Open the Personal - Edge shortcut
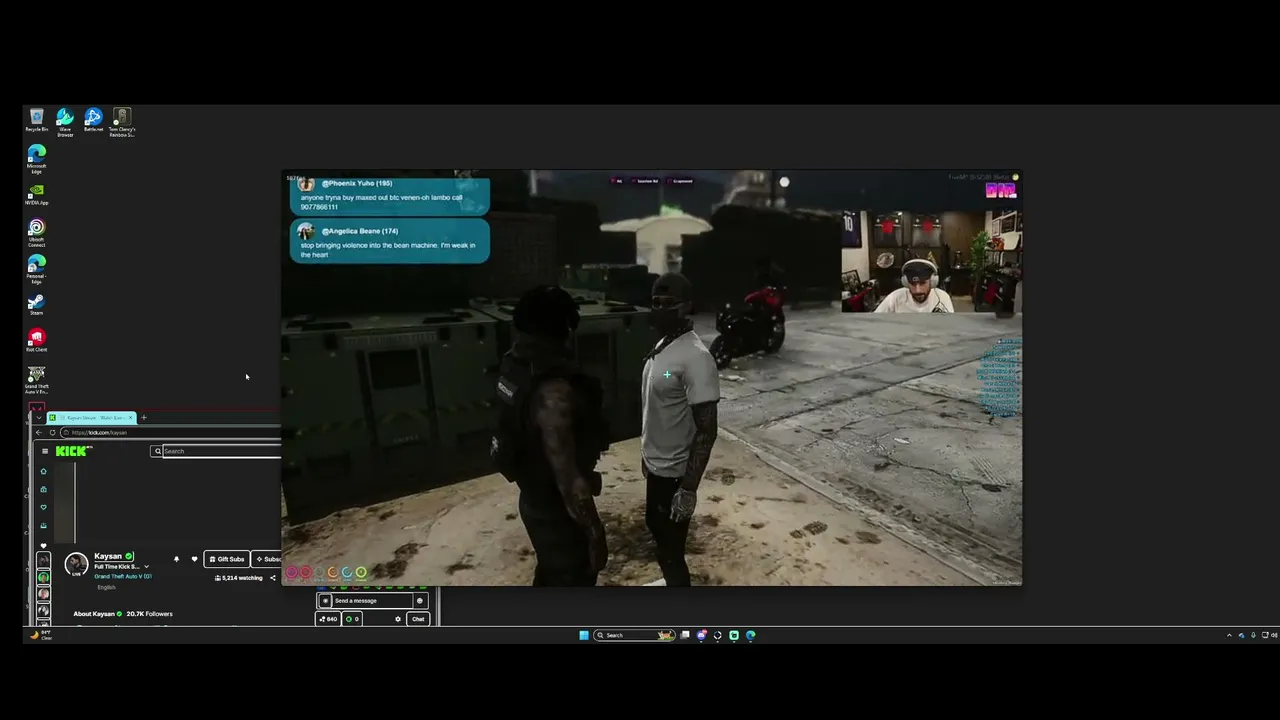Viewport: 1280px width, 720px height. [x=37, y=269]
